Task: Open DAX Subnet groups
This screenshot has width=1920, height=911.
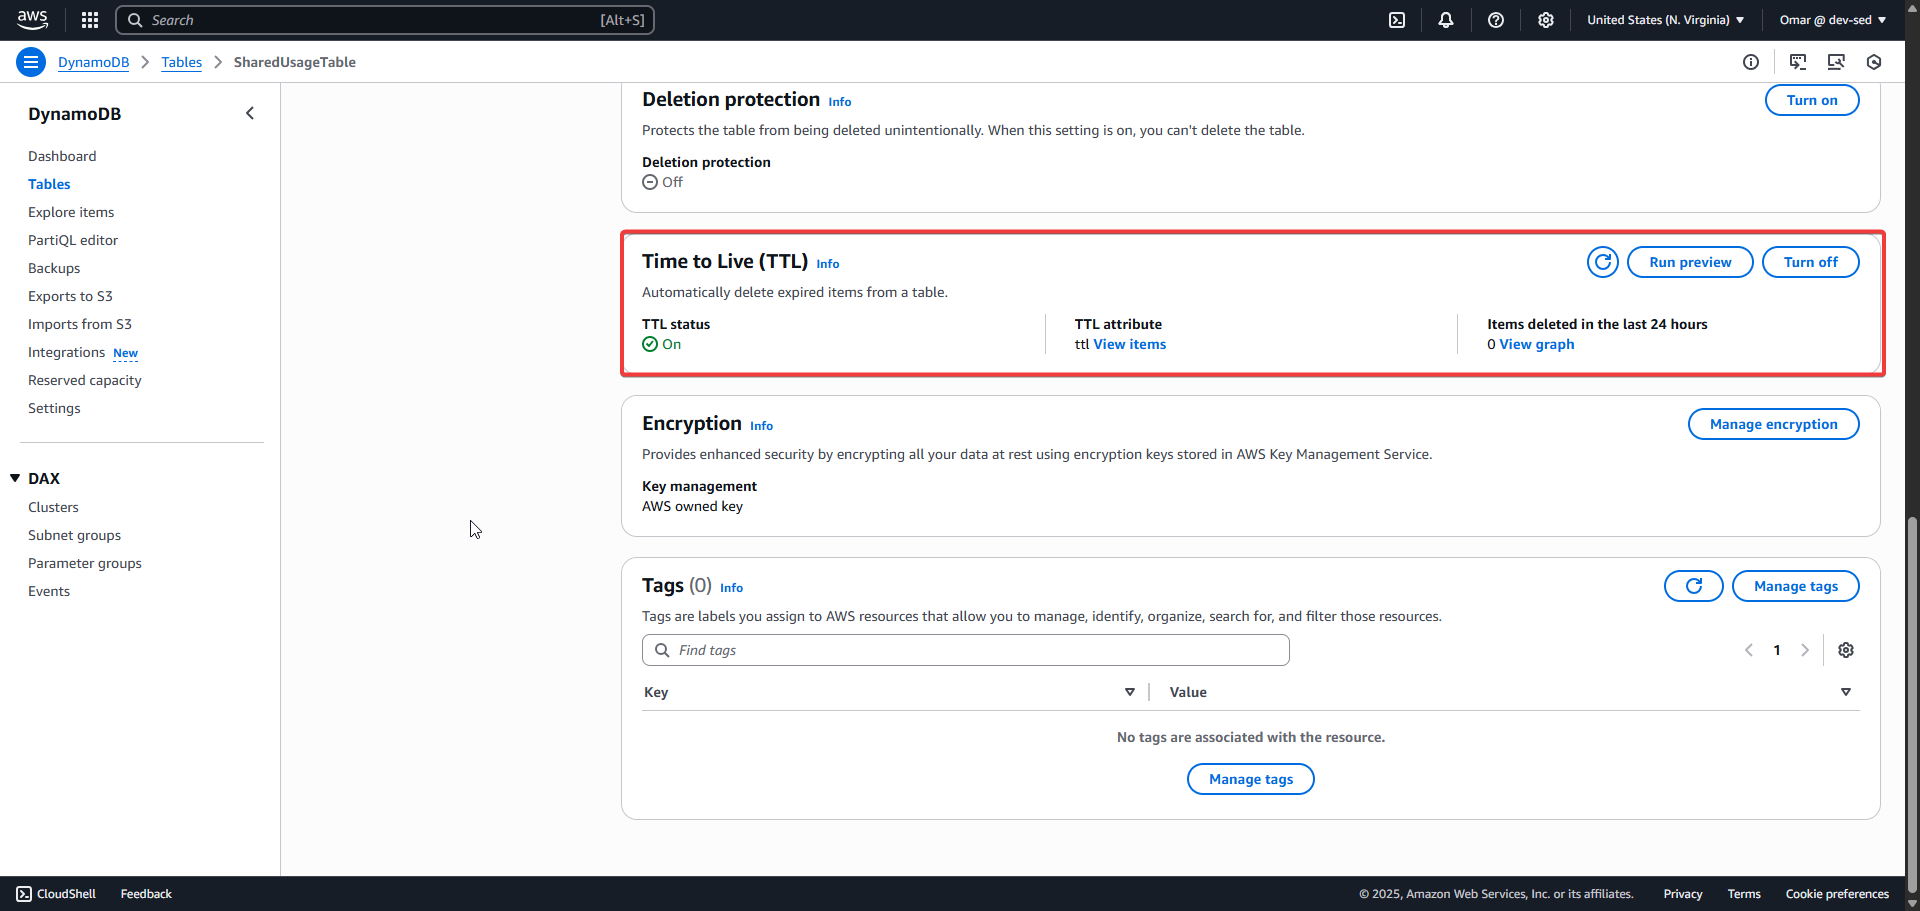Action: click(74, 535)
